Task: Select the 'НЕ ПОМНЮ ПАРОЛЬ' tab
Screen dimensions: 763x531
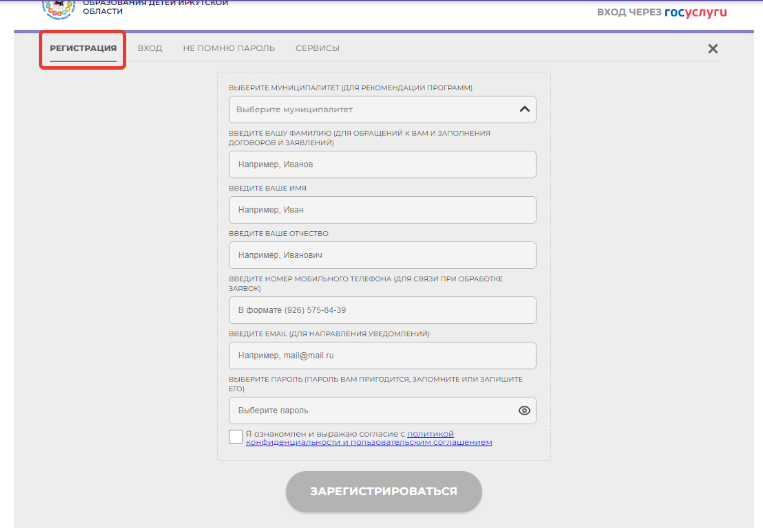Action: coord(228,48)
